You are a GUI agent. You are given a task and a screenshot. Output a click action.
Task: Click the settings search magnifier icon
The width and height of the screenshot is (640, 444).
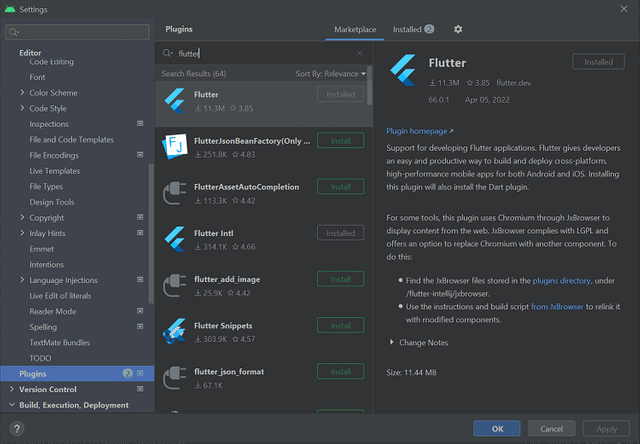(14, 32)
